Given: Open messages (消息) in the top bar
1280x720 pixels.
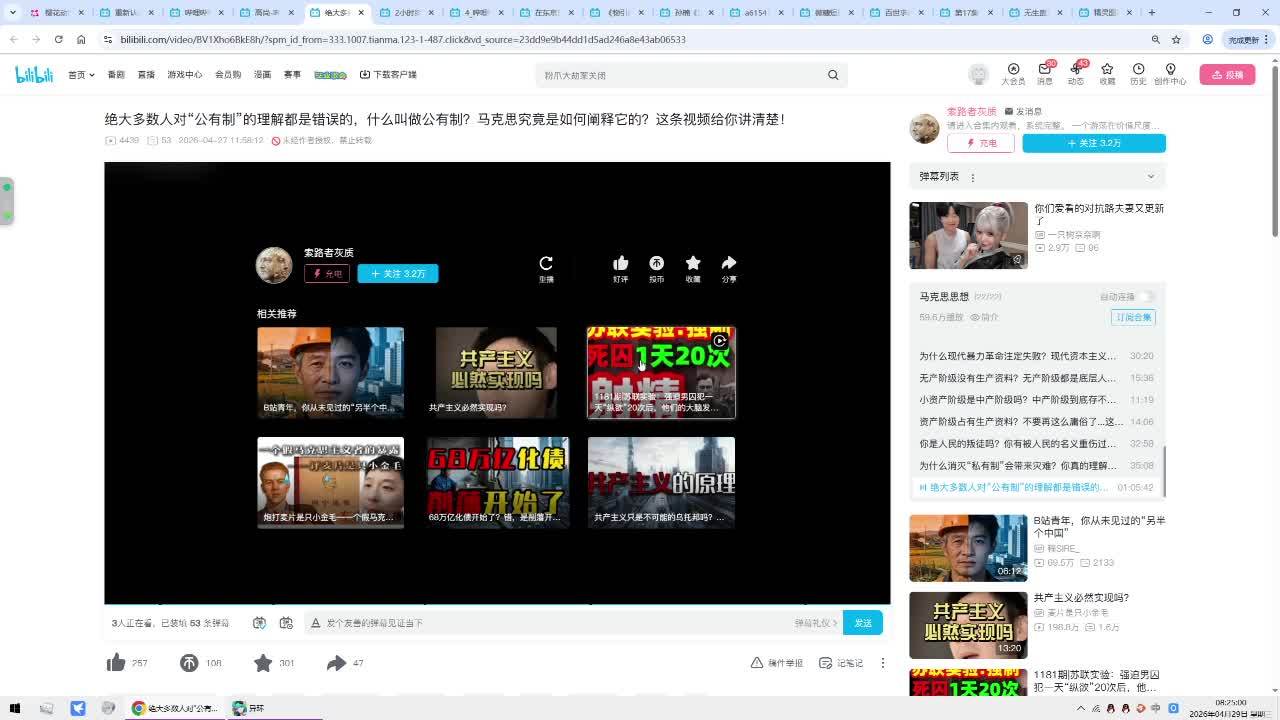Looking at the screenshot, I should (x=1044, y=73).
